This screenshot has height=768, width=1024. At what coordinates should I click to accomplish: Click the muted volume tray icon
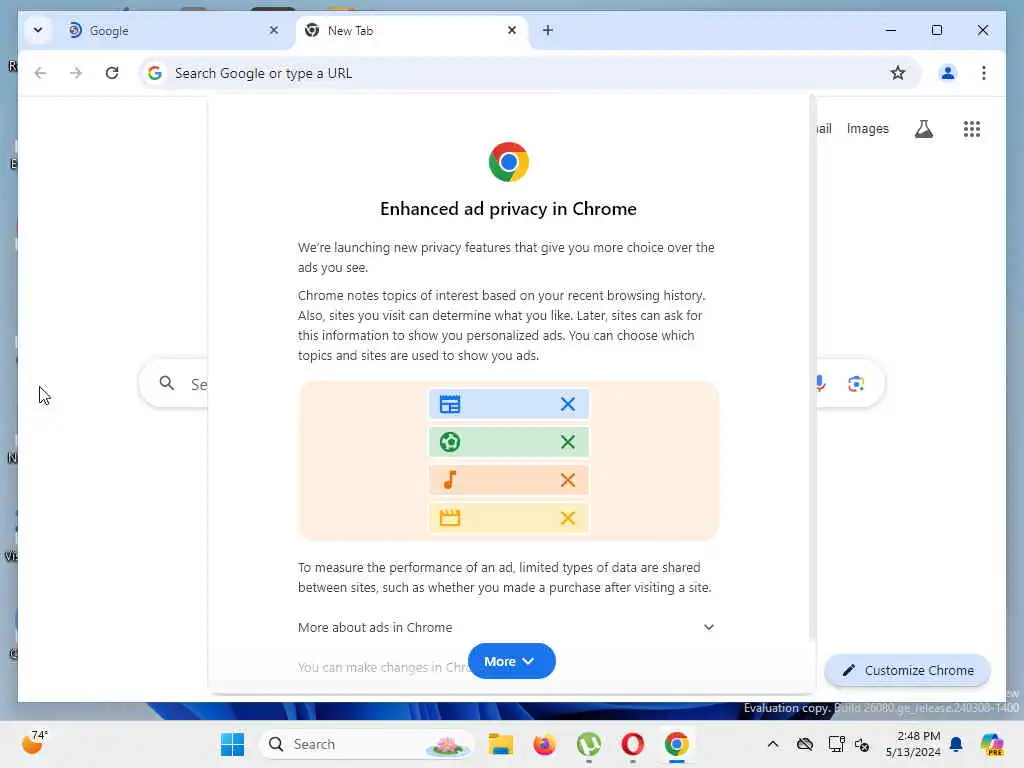862,744
